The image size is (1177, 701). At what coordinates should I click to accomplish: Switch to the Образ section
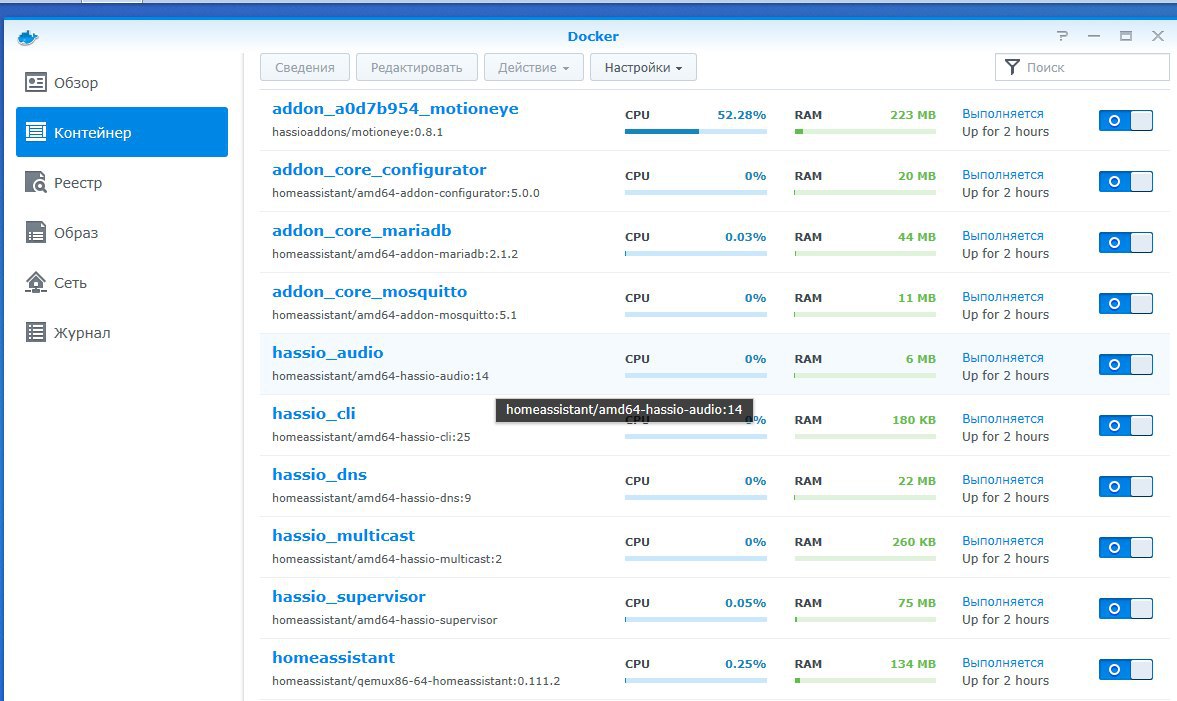point(122,232)
